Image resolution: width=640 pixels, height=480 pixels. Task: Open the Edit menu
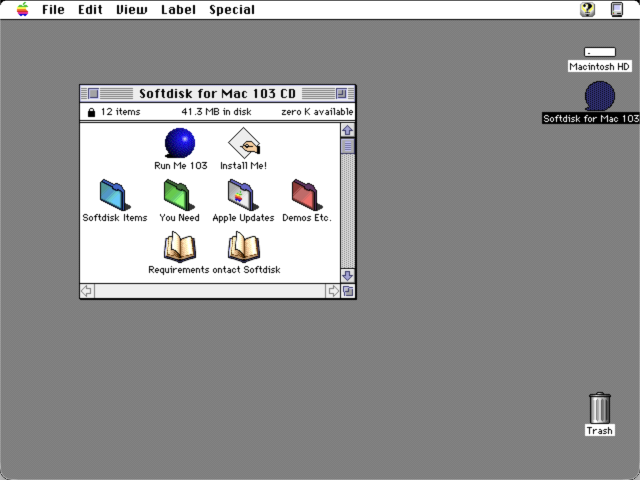click(x=90, y=9)
